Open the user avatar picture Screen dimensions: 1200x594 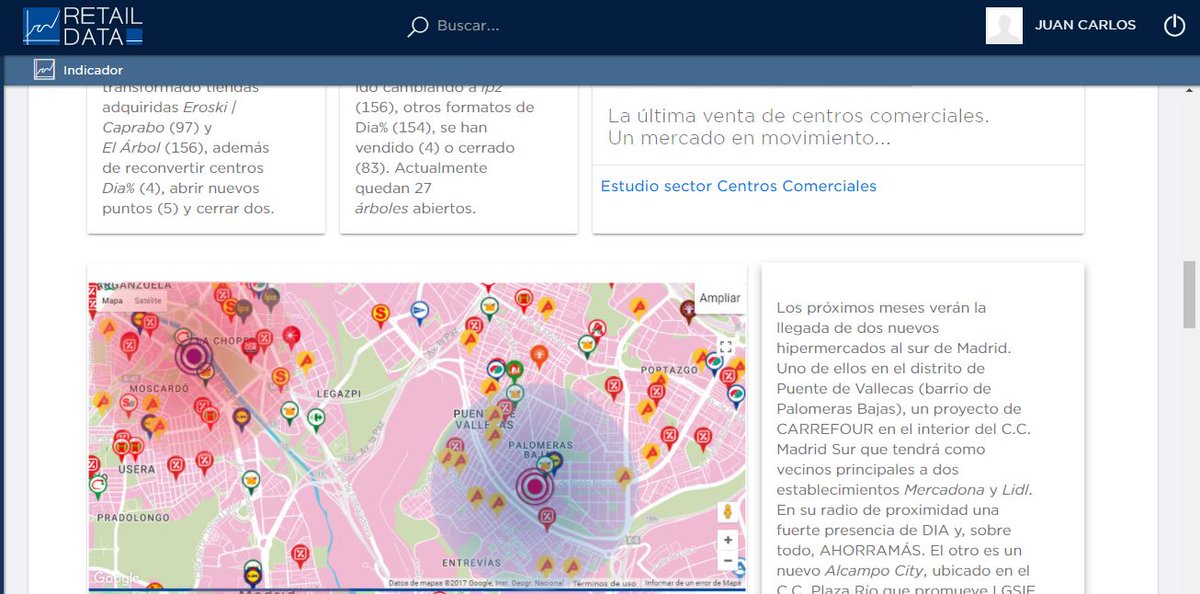(1004, 26)
